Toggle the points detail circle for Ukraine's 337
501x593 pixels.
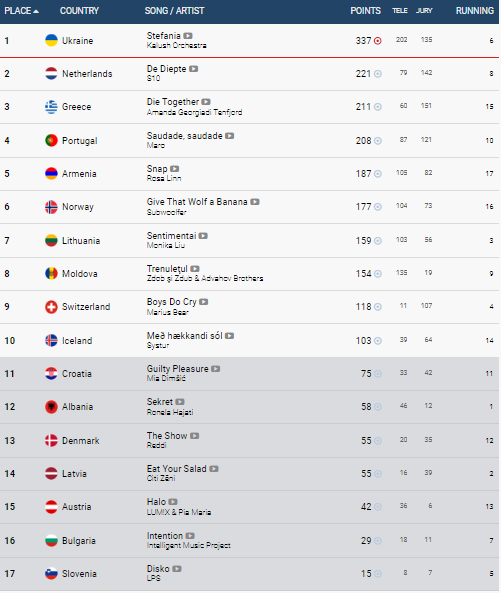pos(378,41)
